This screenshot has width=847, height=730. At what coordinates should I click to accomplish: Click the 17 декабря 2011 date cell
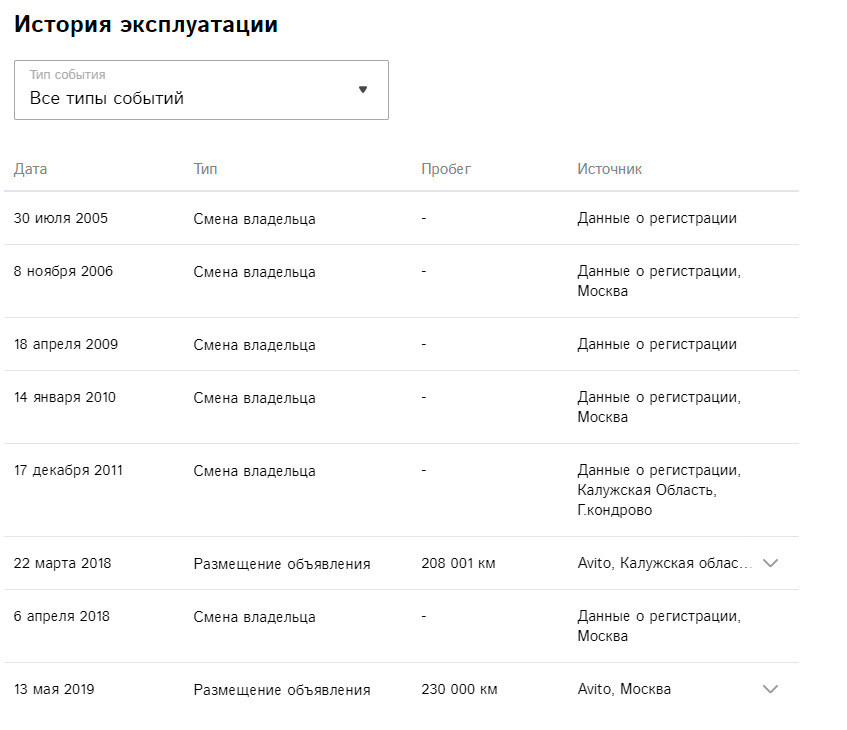pos(68,470)
